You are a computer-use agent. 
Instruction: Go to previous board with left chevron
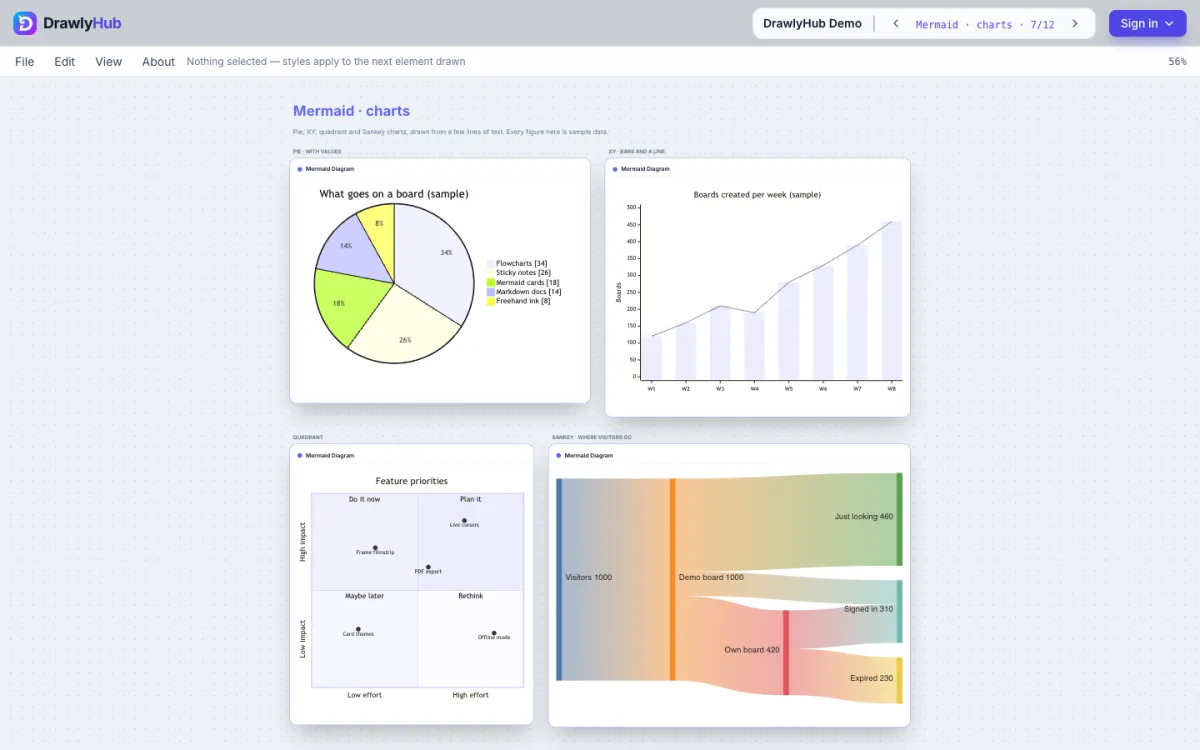tap(895, 24)
